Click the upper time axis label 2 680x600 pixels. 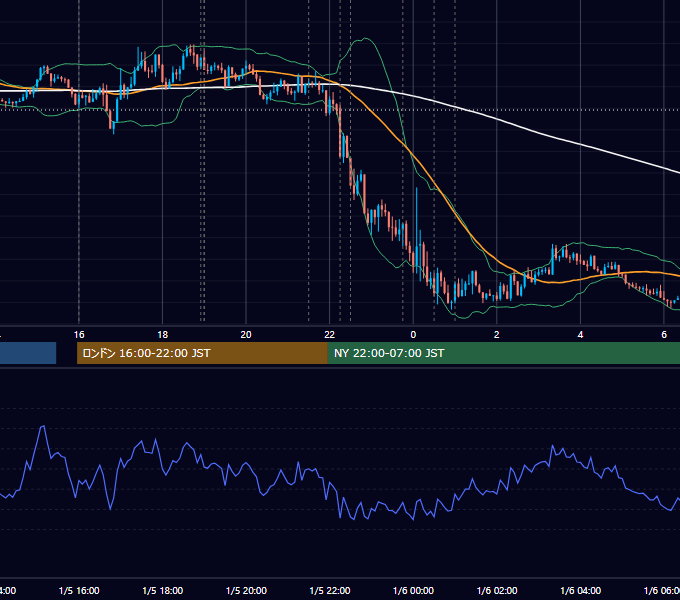(x=497, y=335)
